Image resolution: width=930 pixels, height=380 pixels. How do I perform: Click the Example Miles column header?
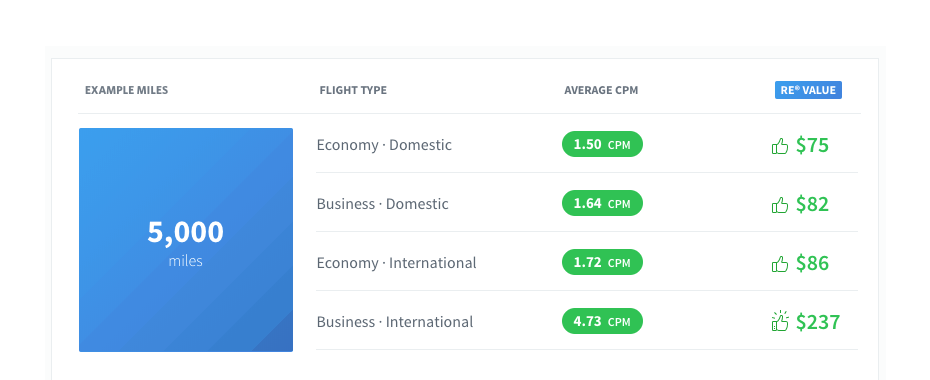pyautogui.click(x=126, y=90)
